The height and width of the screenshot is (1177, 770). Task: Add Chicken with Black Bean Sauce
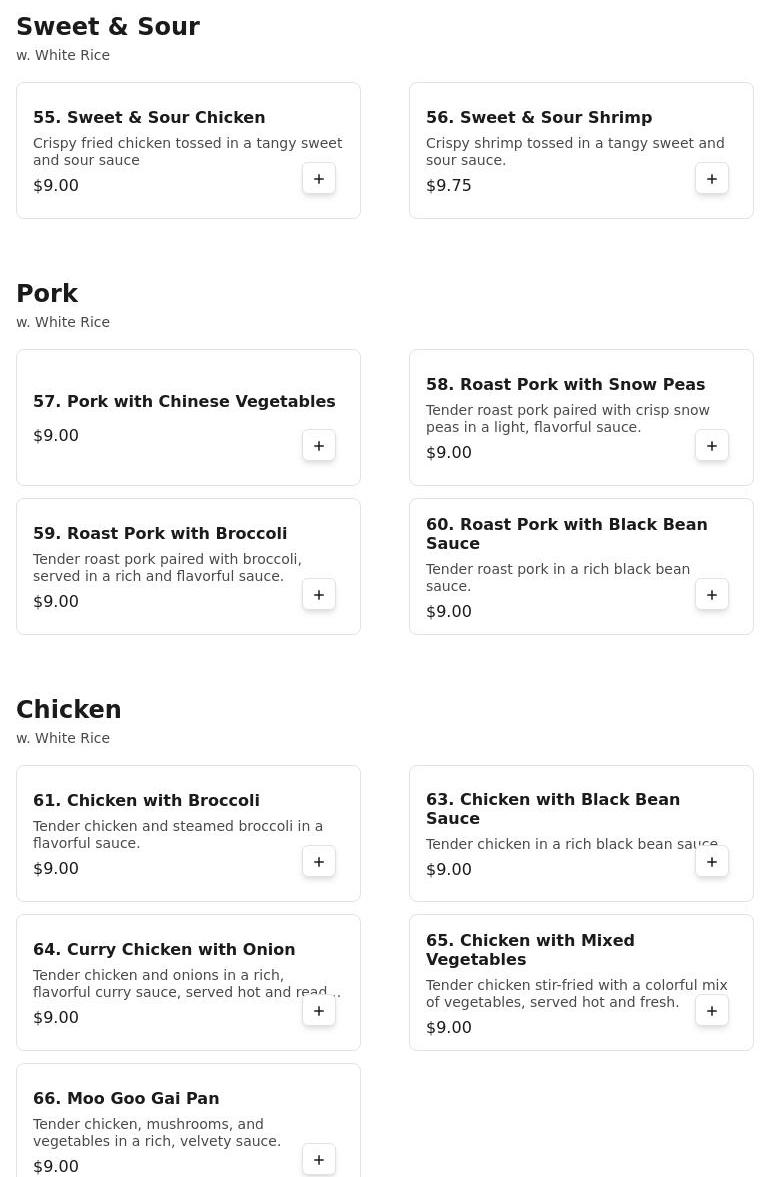click(712, 862)
